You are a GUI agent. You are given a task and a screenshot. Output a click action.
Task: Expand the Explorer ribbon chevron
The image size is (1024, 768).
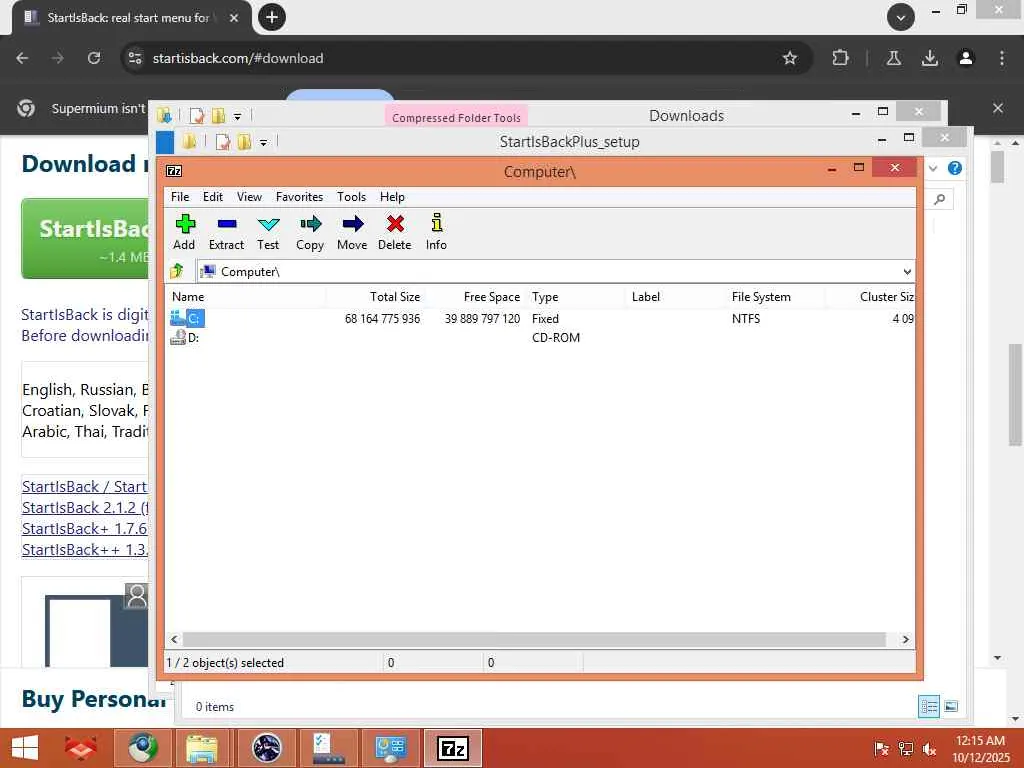pyautogui.click(x=933, y=168)
